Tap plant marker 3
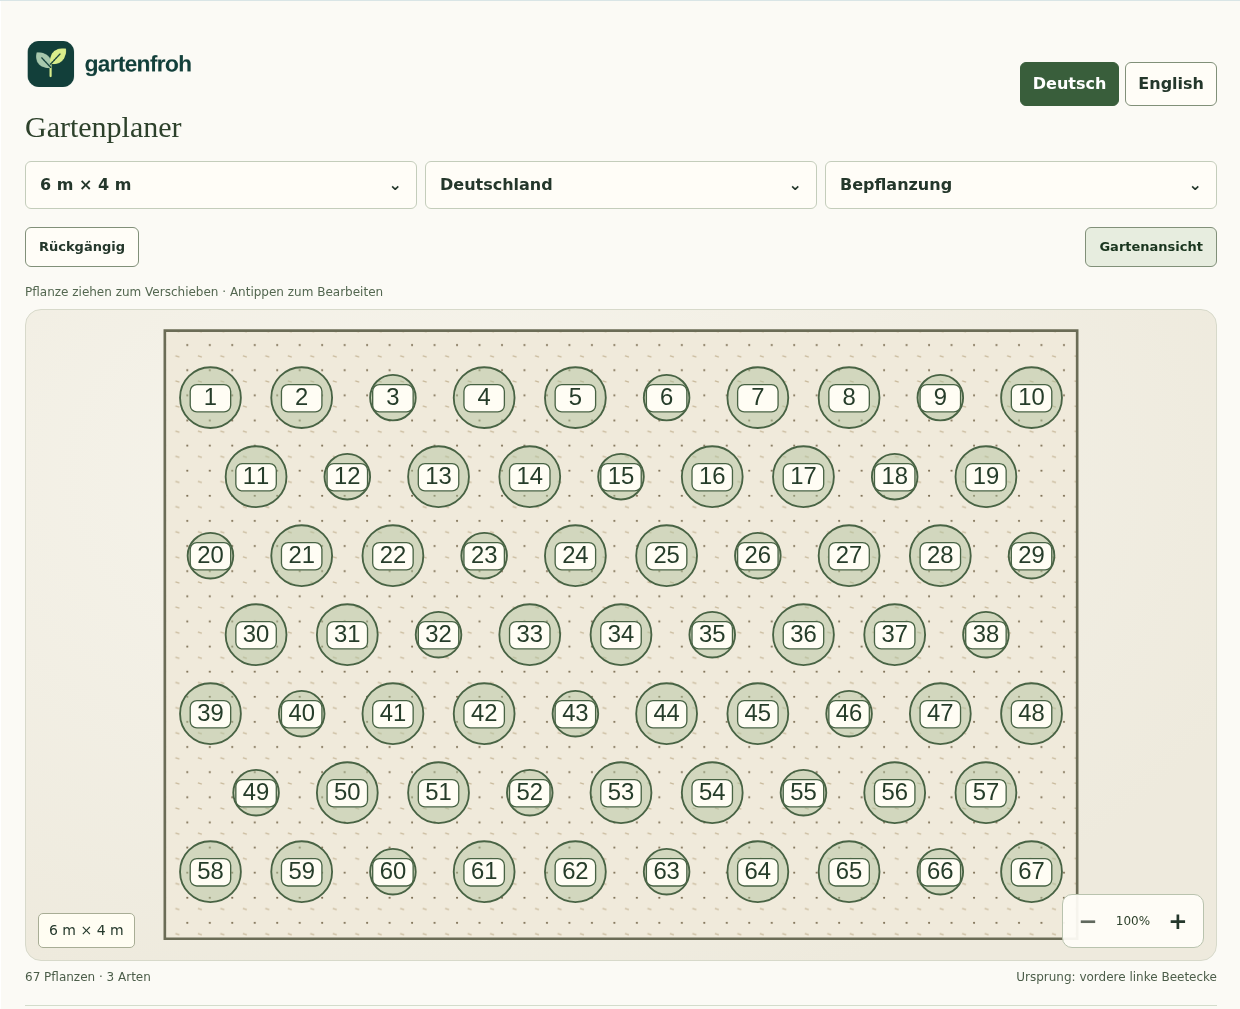Image resolution: width=1240 pixels, height=1009 pixels. pos(393,397)
